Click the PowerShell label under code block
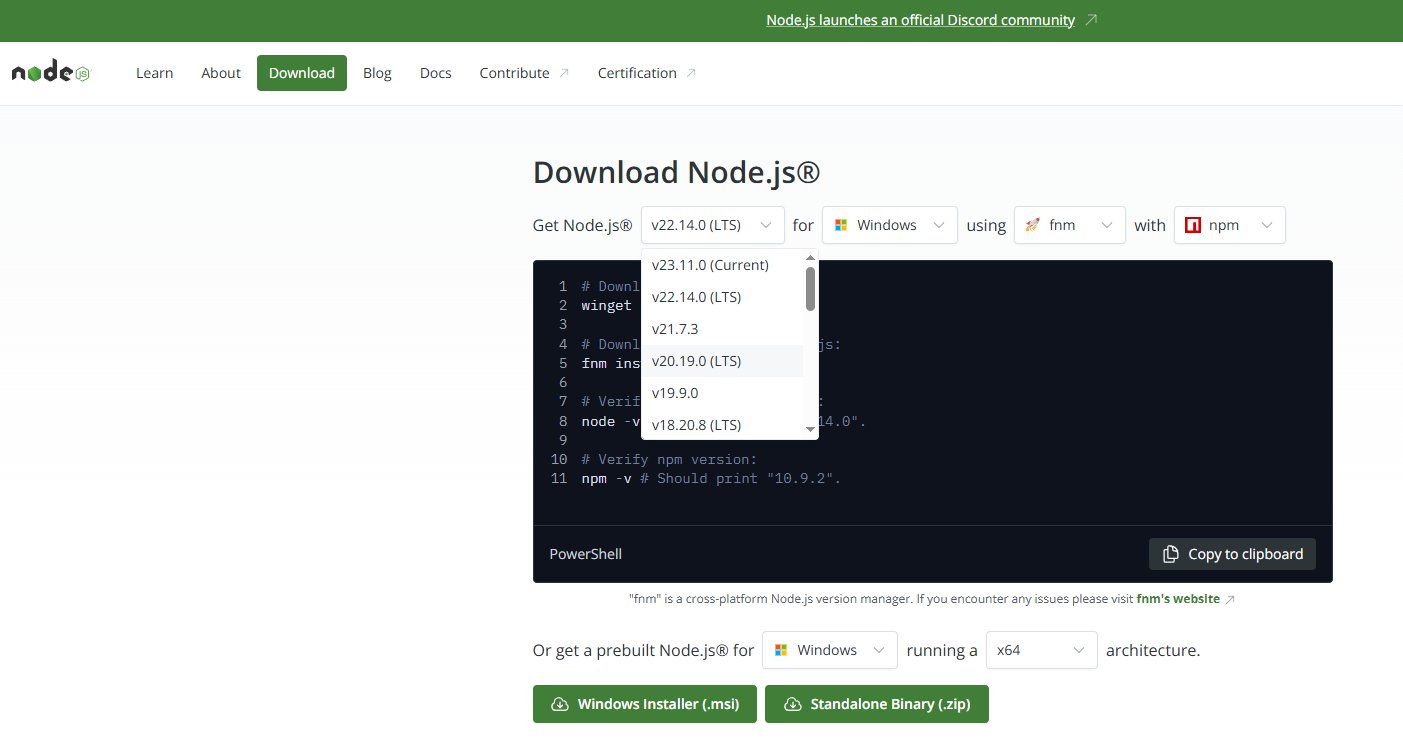 (x=586, y=554)
